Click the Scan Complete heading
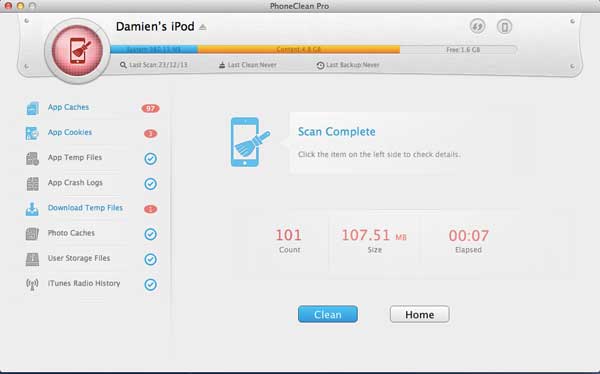This screenshot has width=600, height=374. tap(337, 132)
